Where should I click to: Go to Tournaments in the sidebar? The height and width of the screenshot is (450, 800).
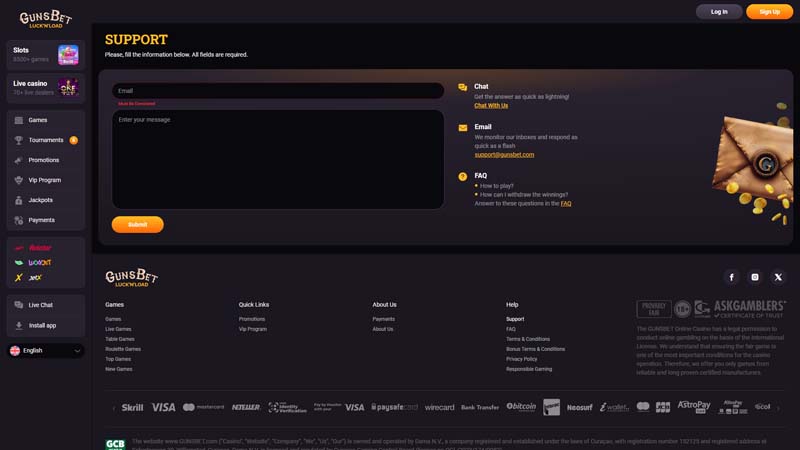(45, 140)
